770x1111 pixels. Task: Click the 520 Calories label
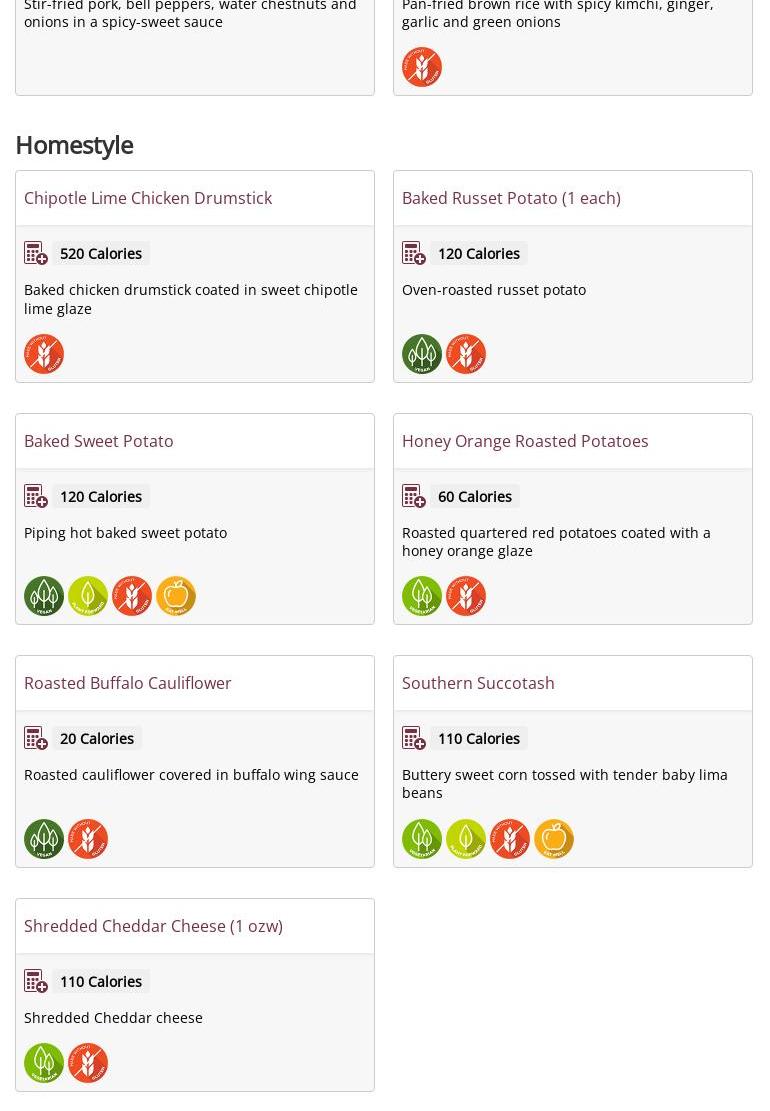[x=101, y=254]
